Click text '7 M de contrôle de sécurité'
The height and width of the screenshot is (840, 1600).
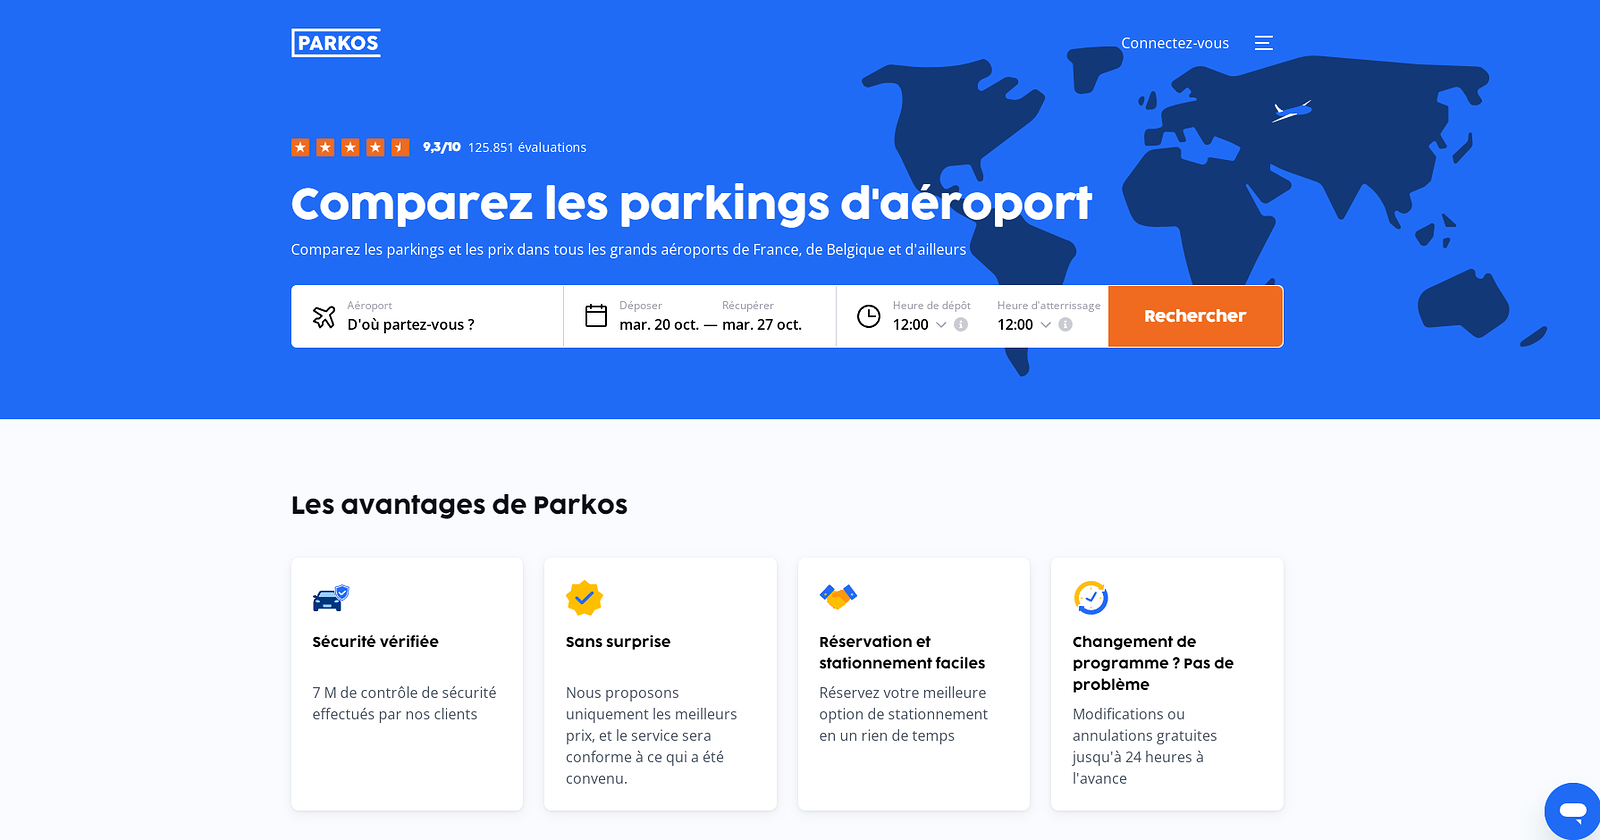404,693
